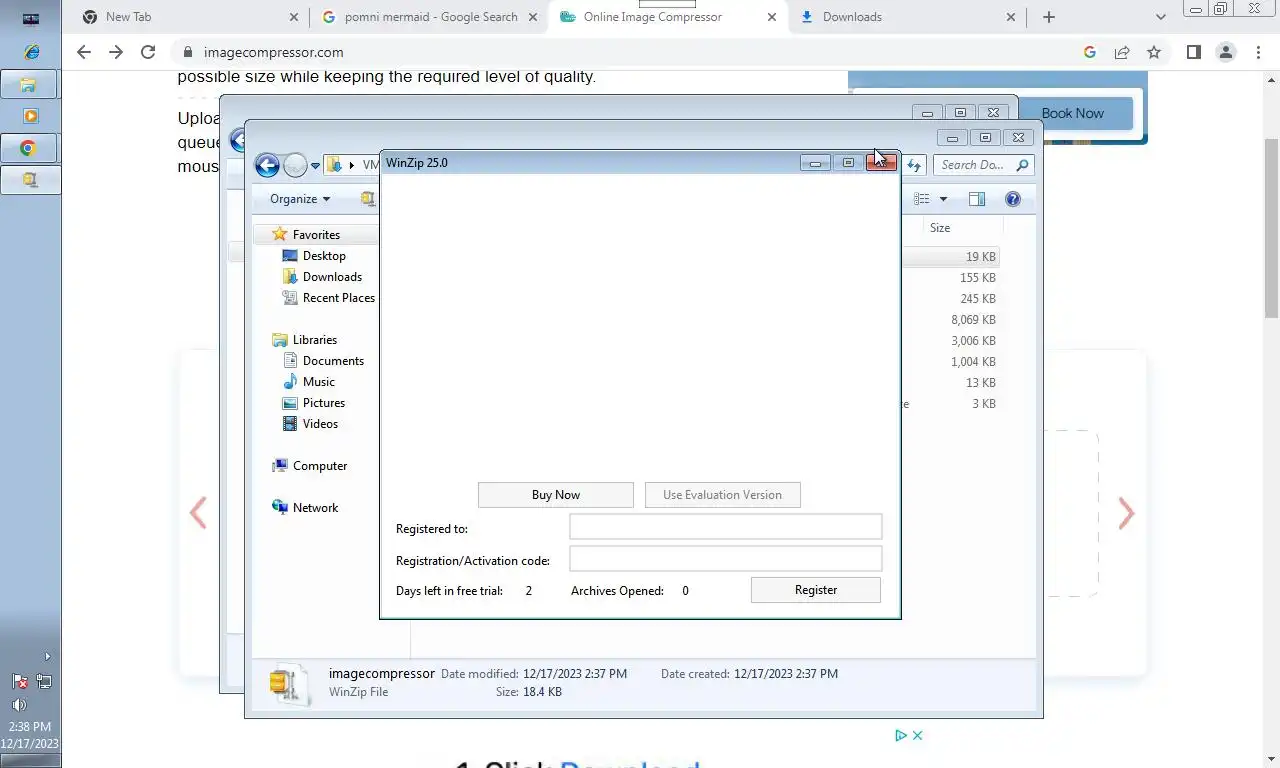
Task: Click the WinZip taskbar icon
Action: 30,180
